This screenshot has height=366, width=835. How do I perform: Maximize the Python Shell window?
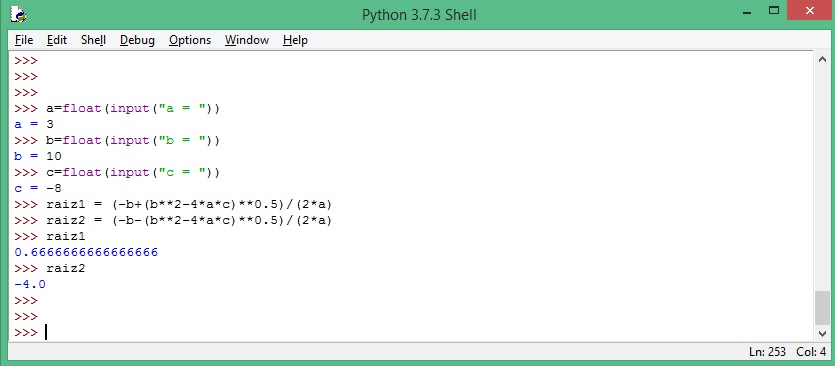[774, 11]
